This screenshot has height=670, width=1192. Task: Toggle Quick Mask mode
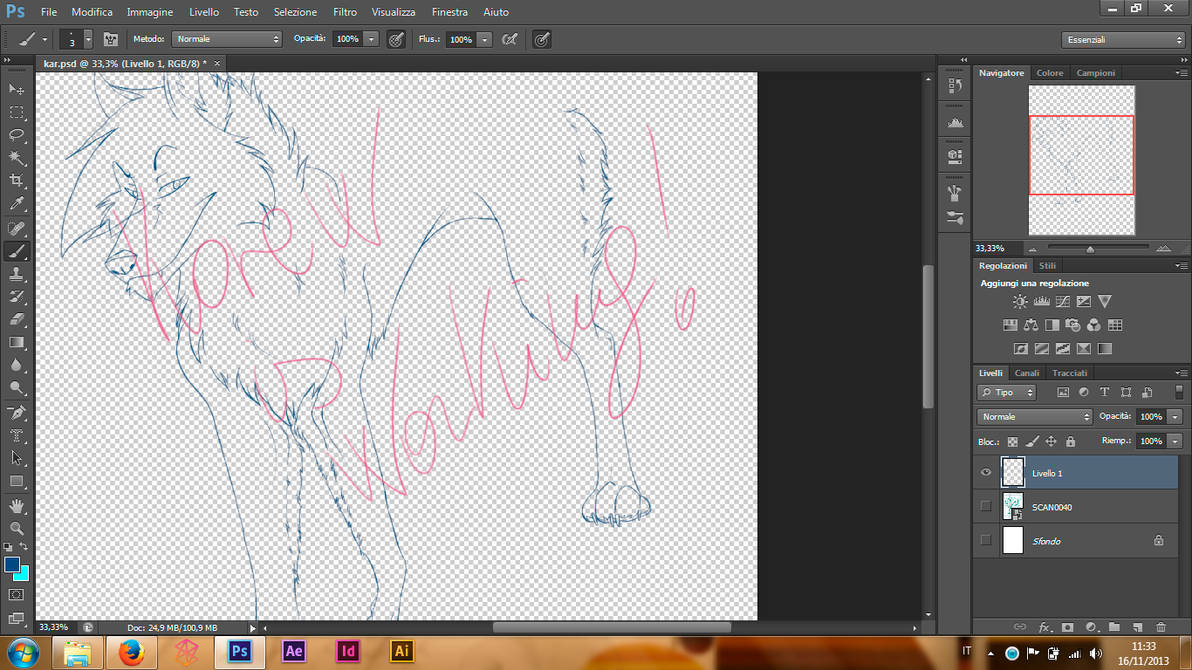17,595
